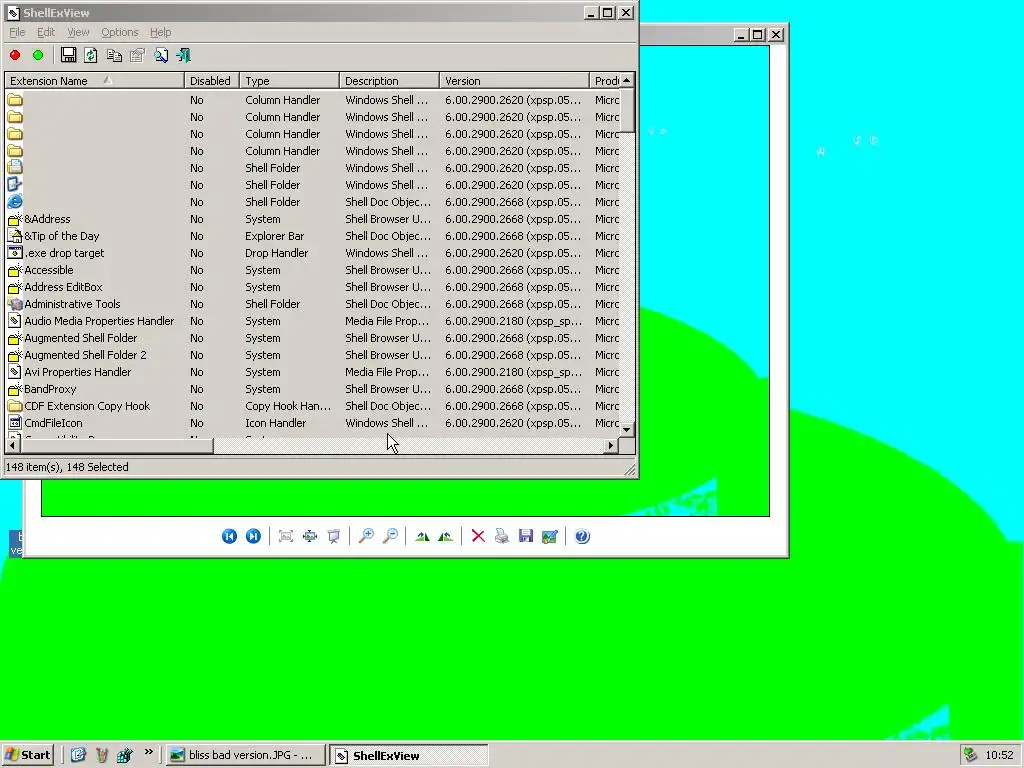Click the Copy To floppy icon in picture viewer
The height and width of the screenshot is (768, 1024).
click(526, 536)
